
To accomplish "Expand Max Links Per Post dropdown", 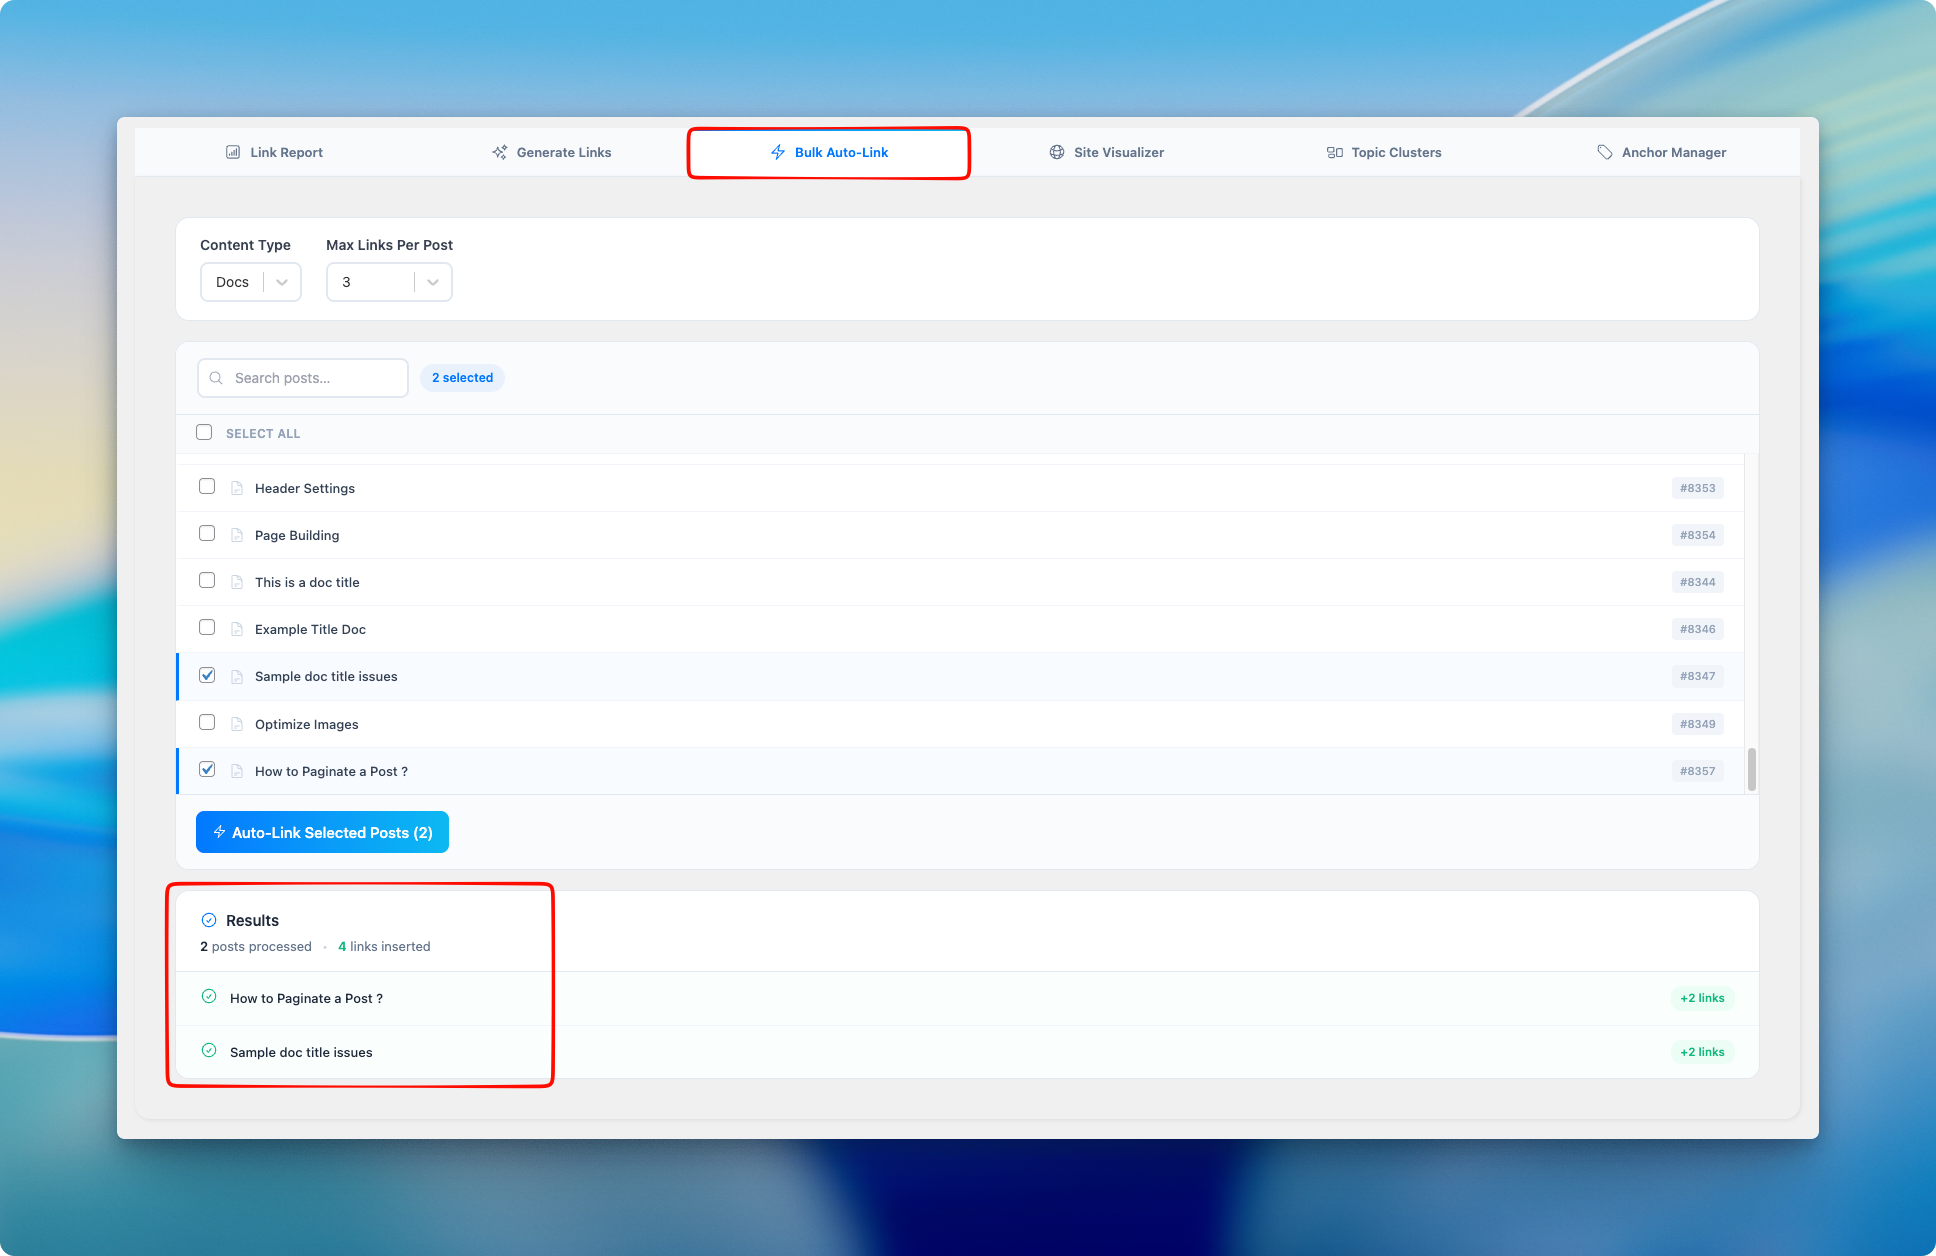I will [x=389, y=282].
